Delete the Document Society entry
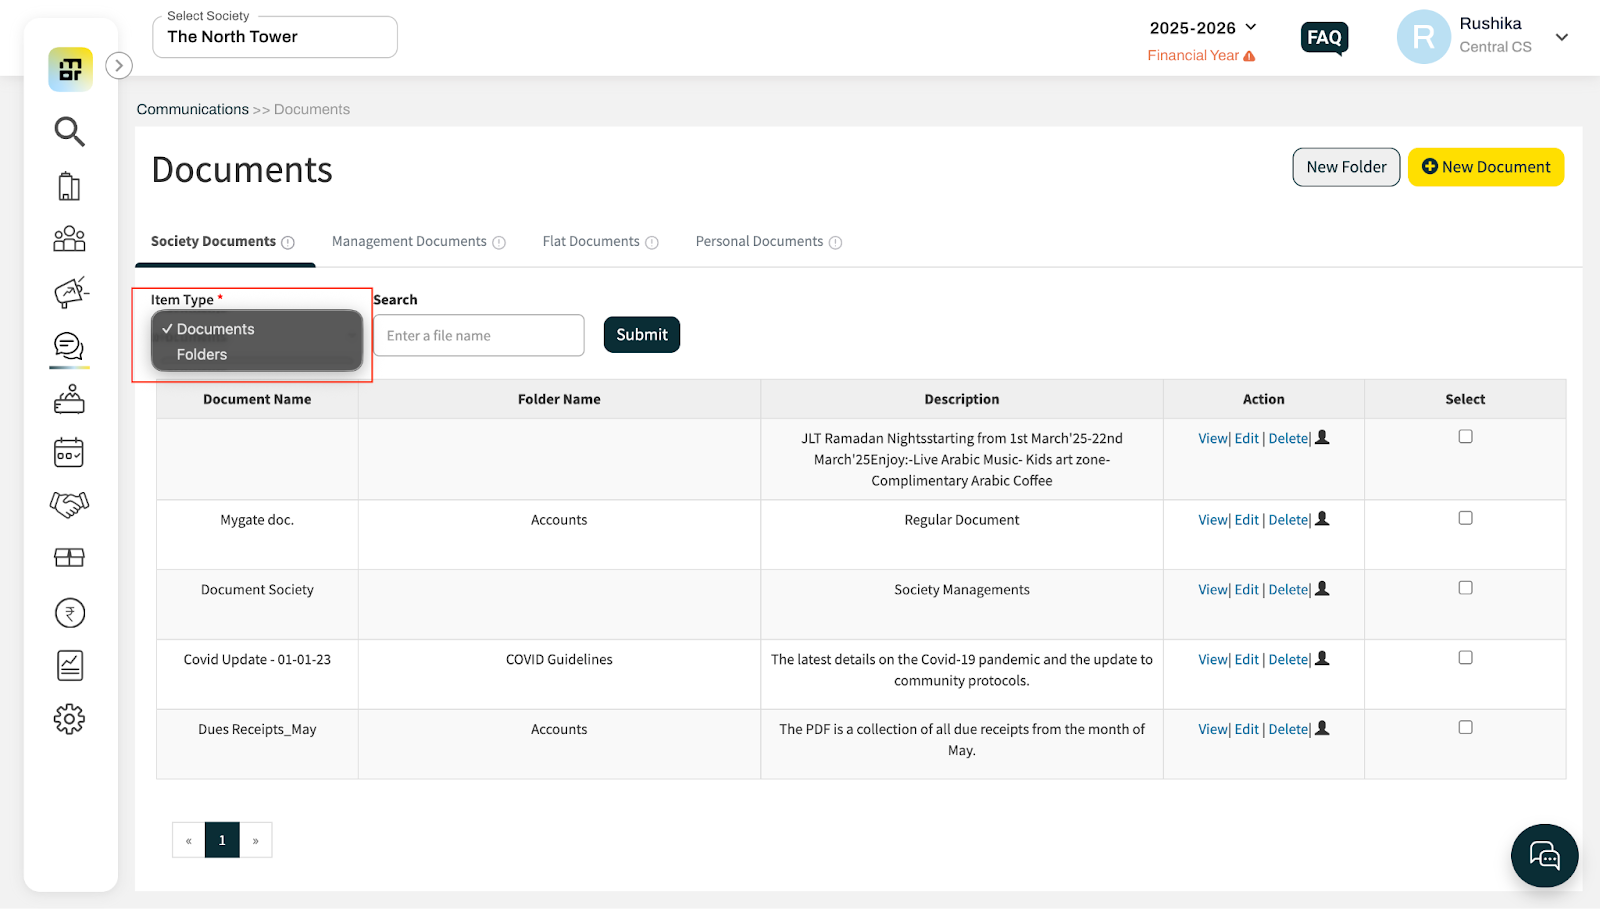This screenshot has width=1600, height=909. pyautogui.click(x=1288, y=590)
